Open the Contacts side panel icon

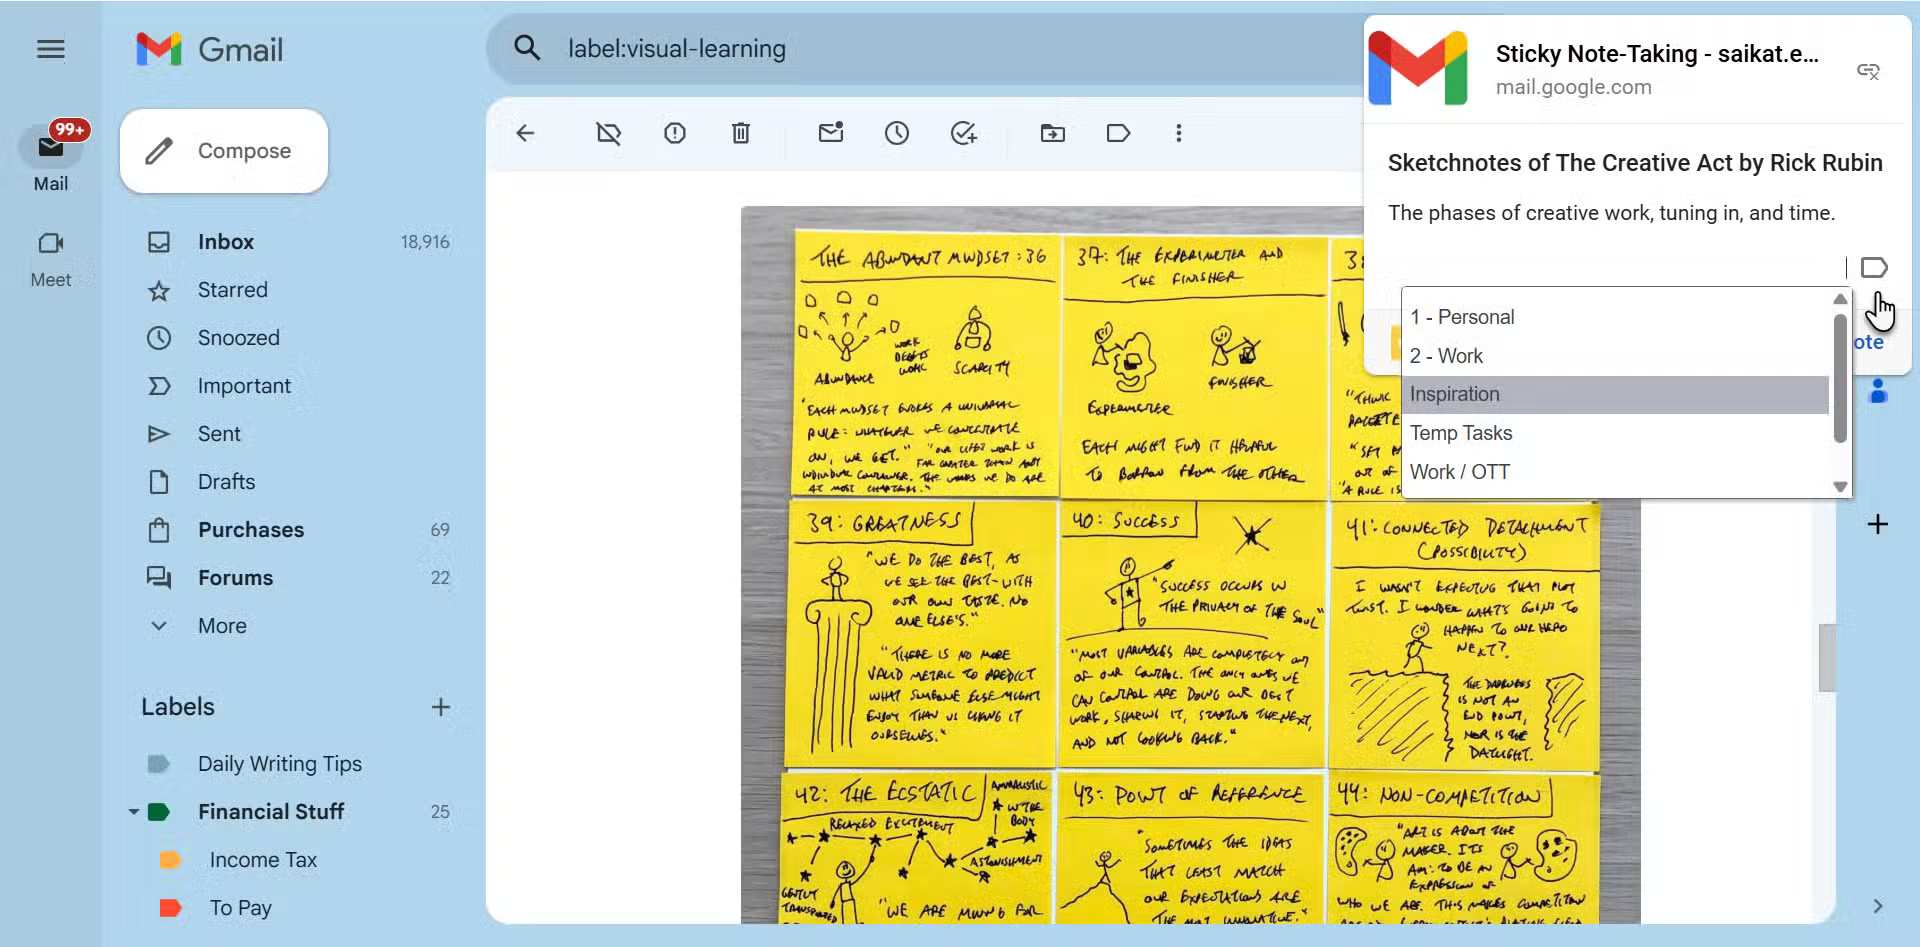(1878, 391)
